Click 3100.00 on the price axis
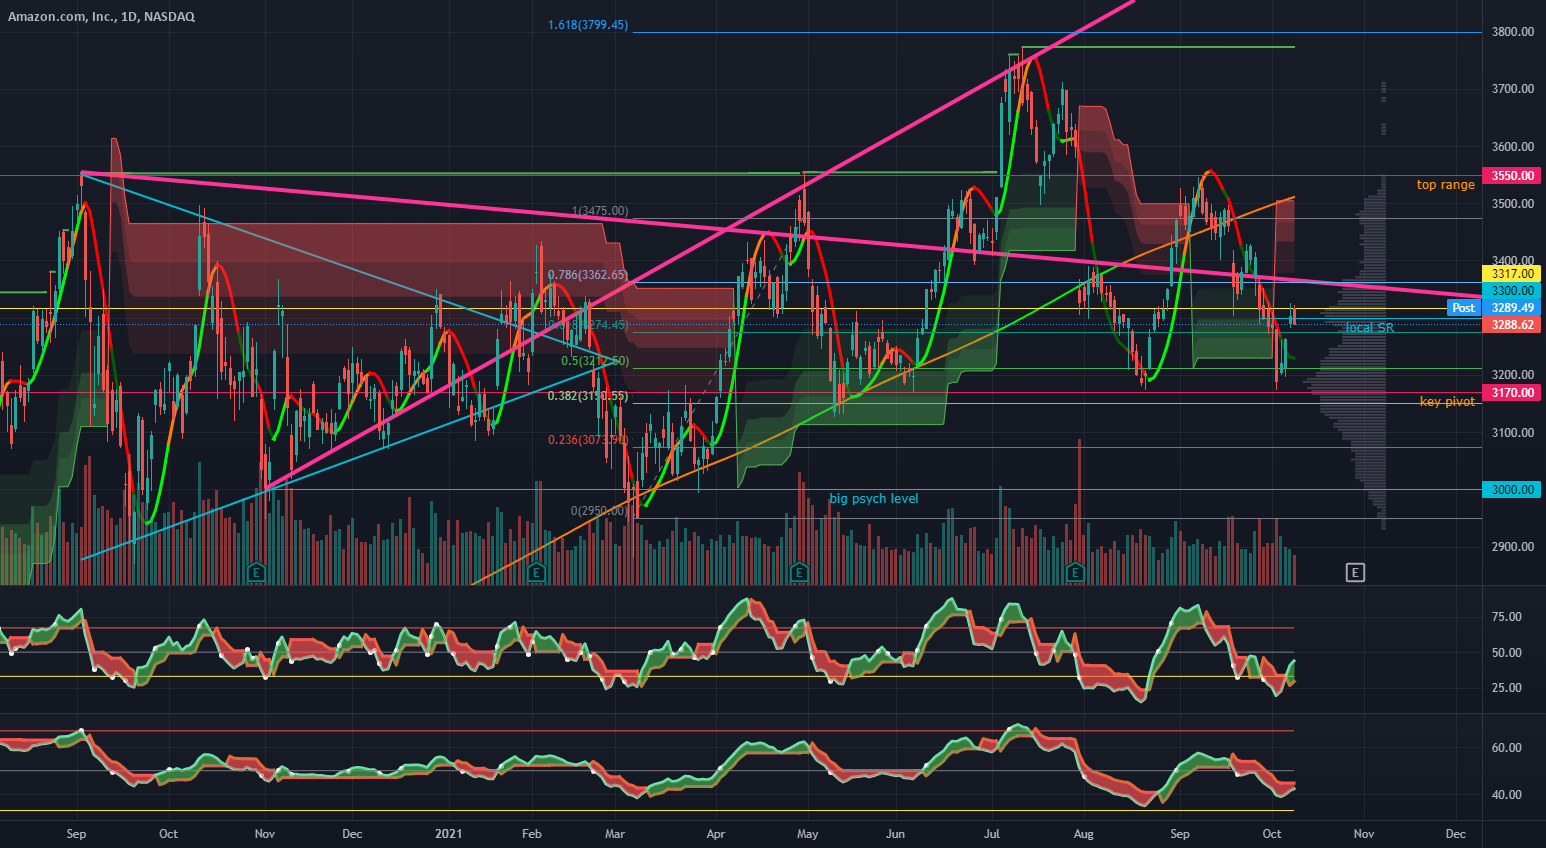 pyautogui.click(x=1512, y=433)
